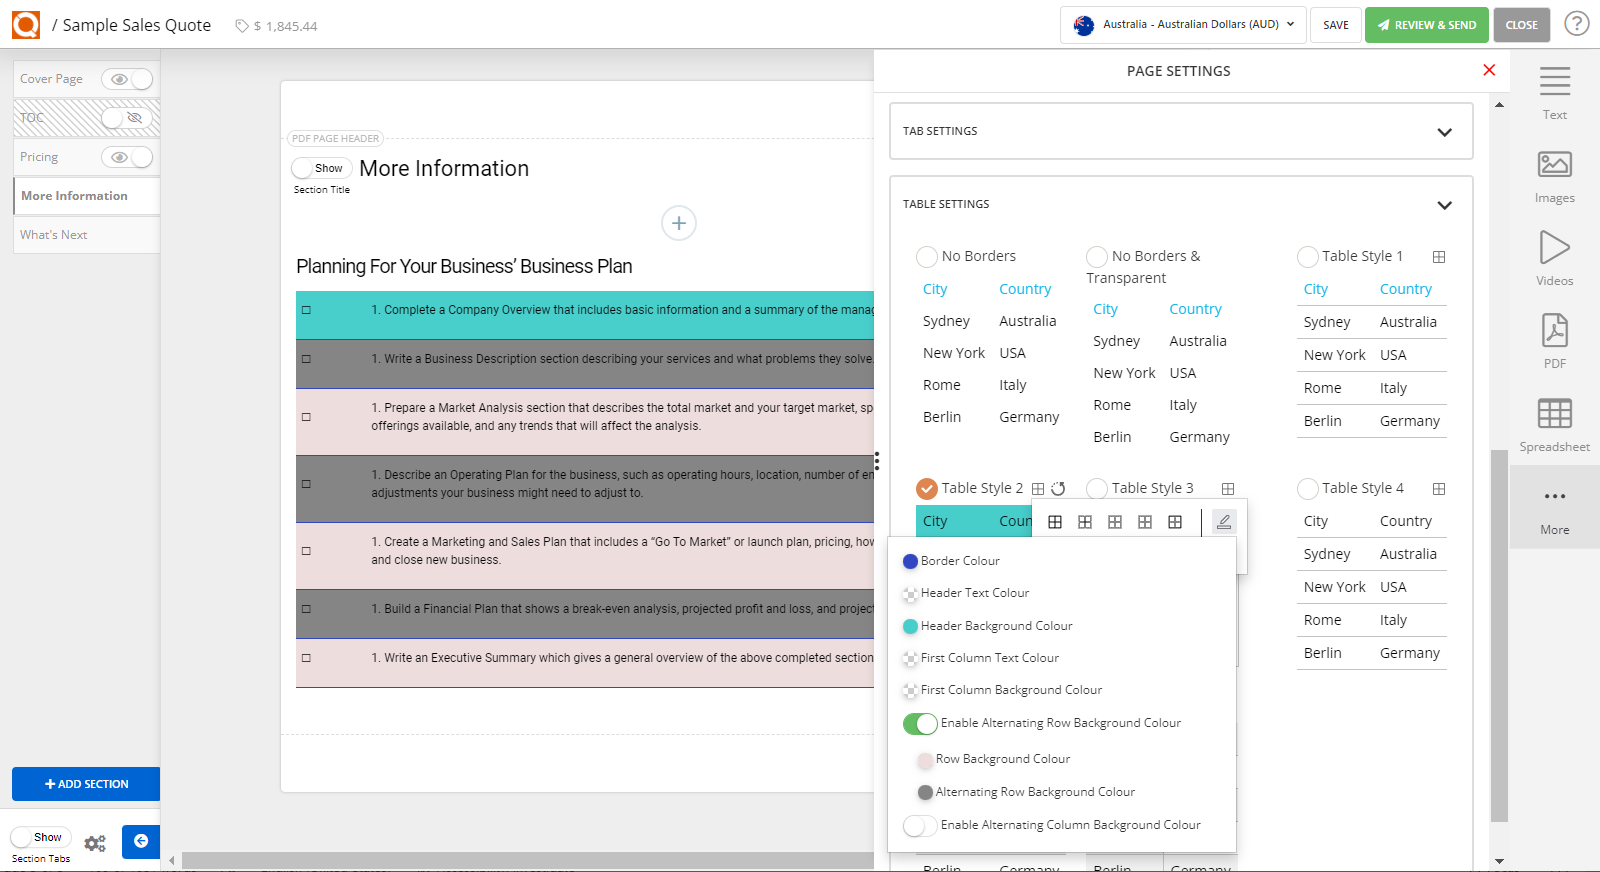Click the Header Background Colour swatch

click(x=910, y=627)
